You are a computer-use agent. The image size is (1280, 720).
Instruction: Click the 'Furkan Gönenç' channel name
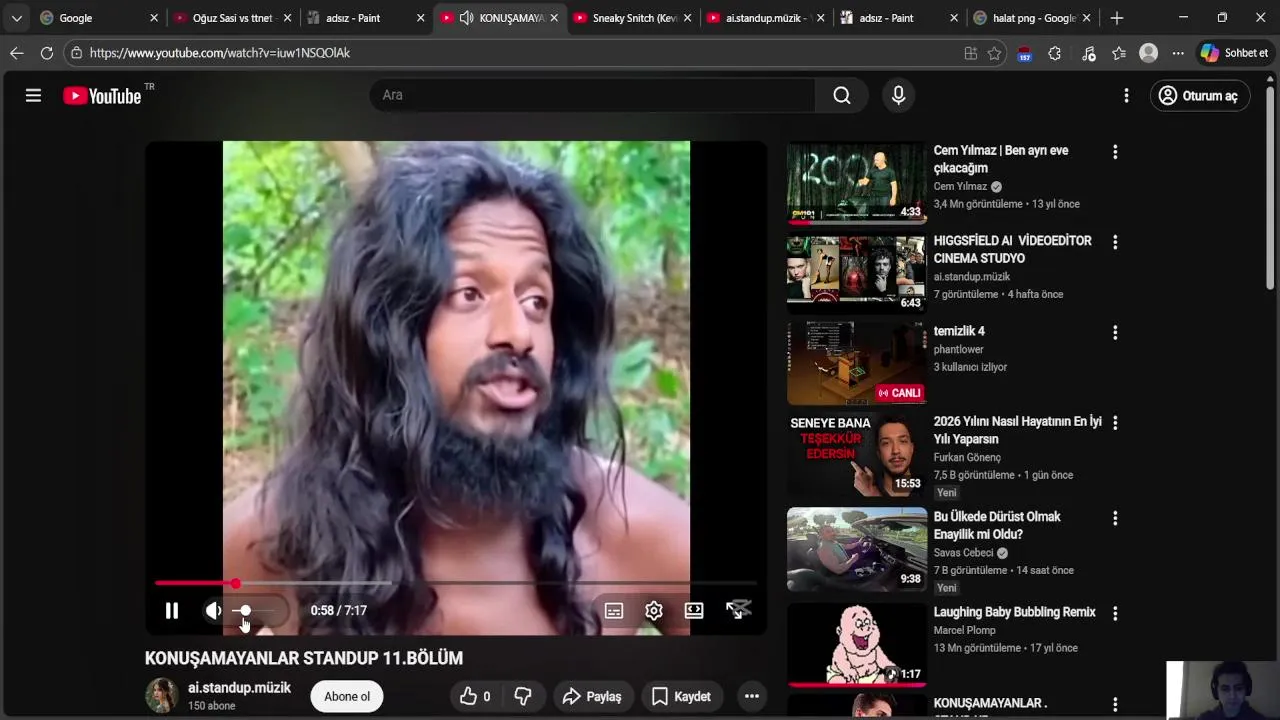(967, 457)
